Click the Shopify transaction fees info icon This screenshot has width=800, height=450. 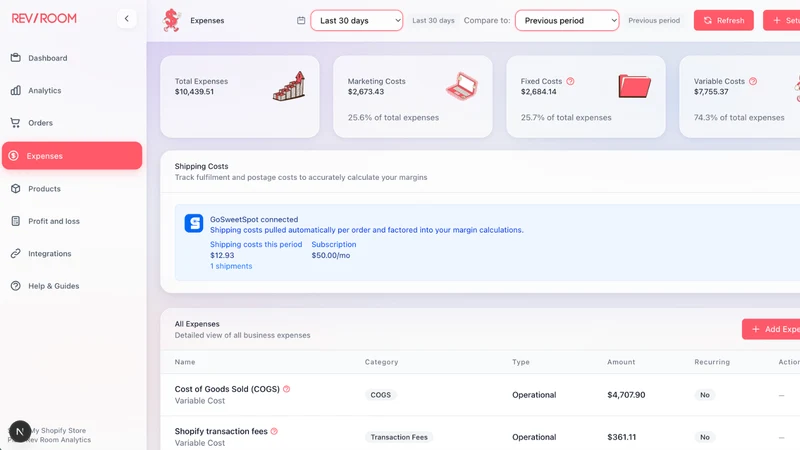[x=274, y=431]
